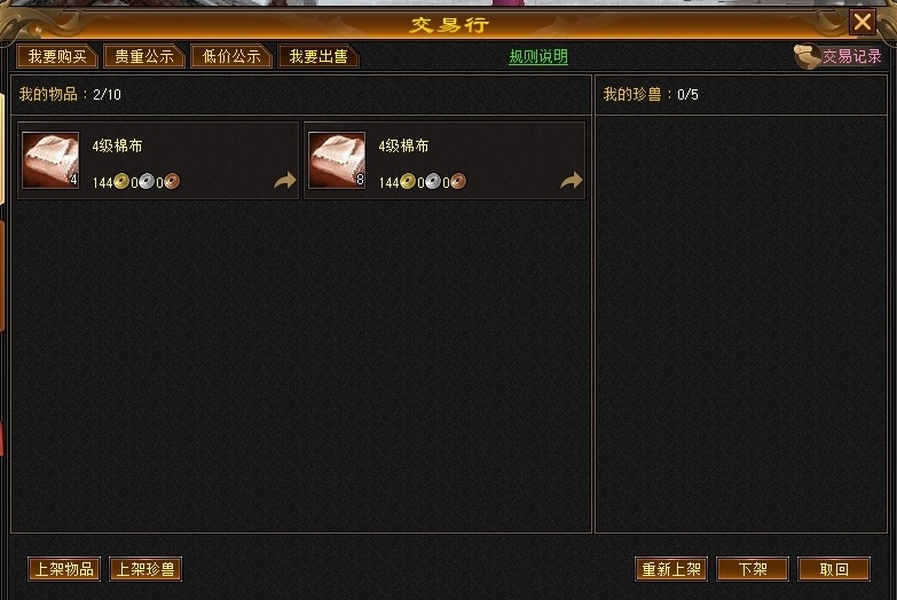
Task: Click gold coin icon in first listing price
Action: [121, 181]
